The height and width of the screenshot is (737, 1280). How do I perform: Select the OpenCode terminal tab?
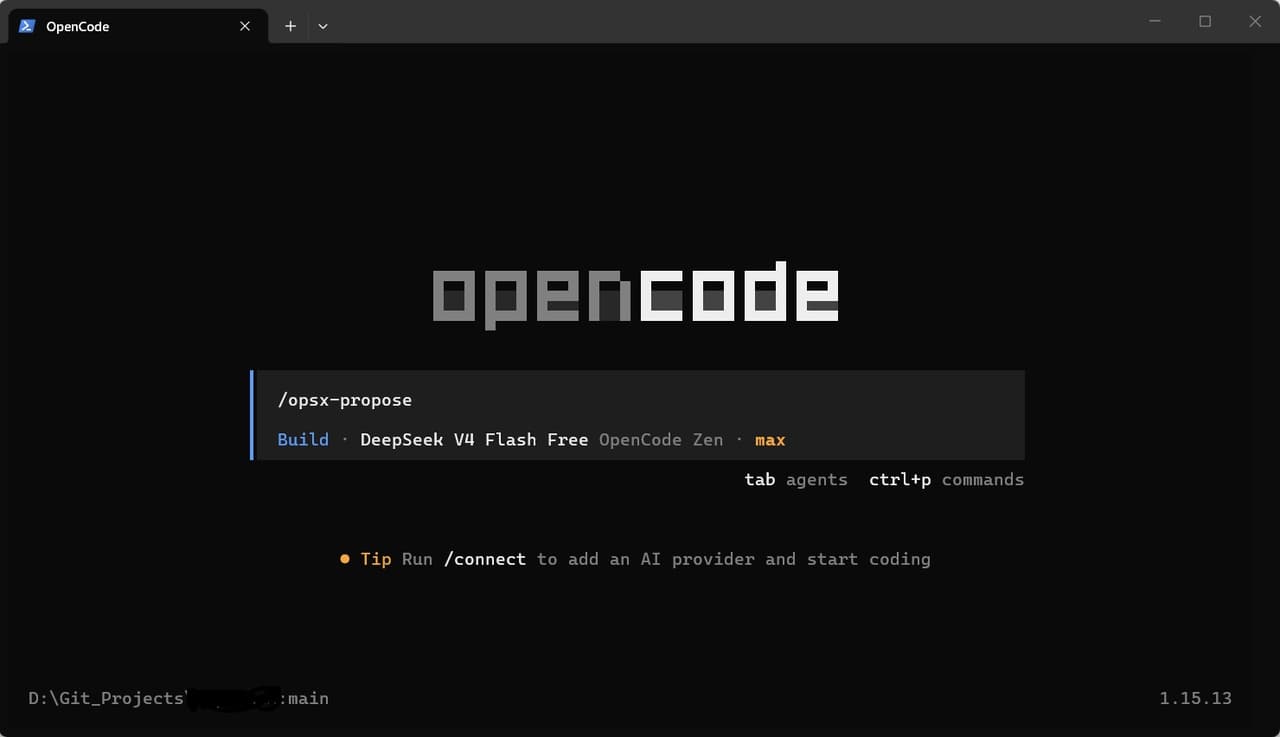138,26
